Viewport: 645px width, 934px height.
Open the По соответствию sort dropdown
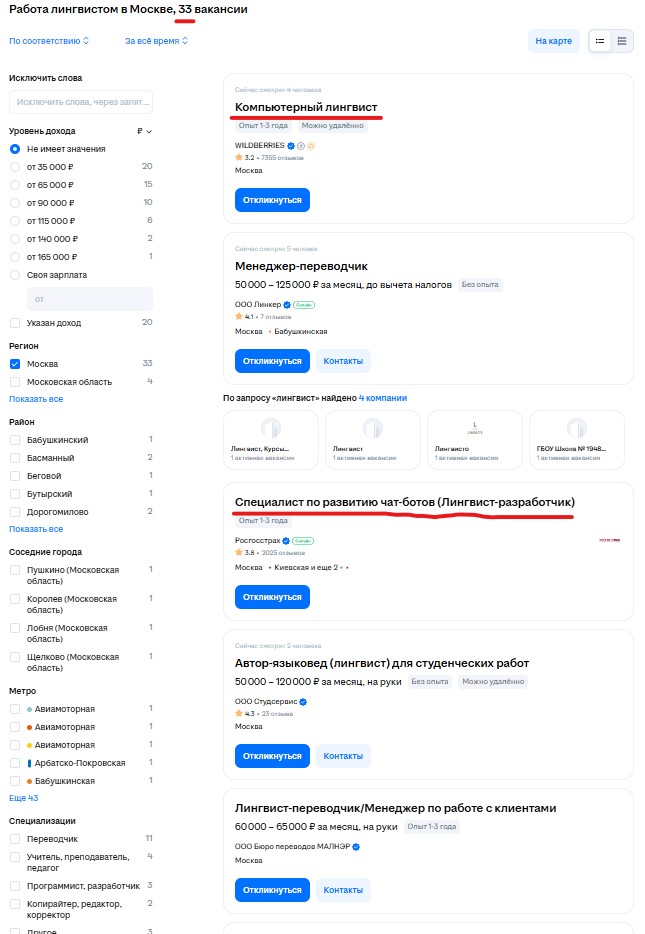pos(49,41)
